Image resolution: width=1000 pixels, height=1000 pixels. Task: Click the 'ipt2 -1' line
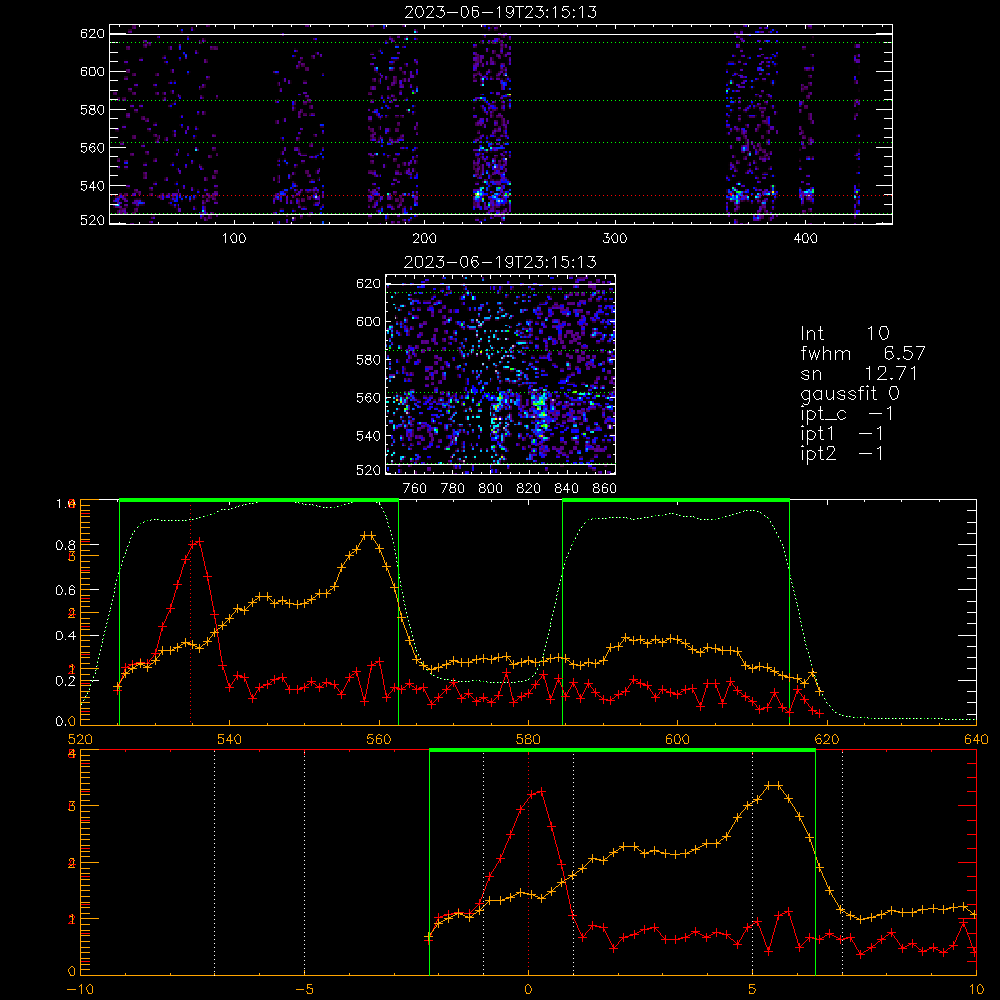pyautogui.click(x=842, y=453)
